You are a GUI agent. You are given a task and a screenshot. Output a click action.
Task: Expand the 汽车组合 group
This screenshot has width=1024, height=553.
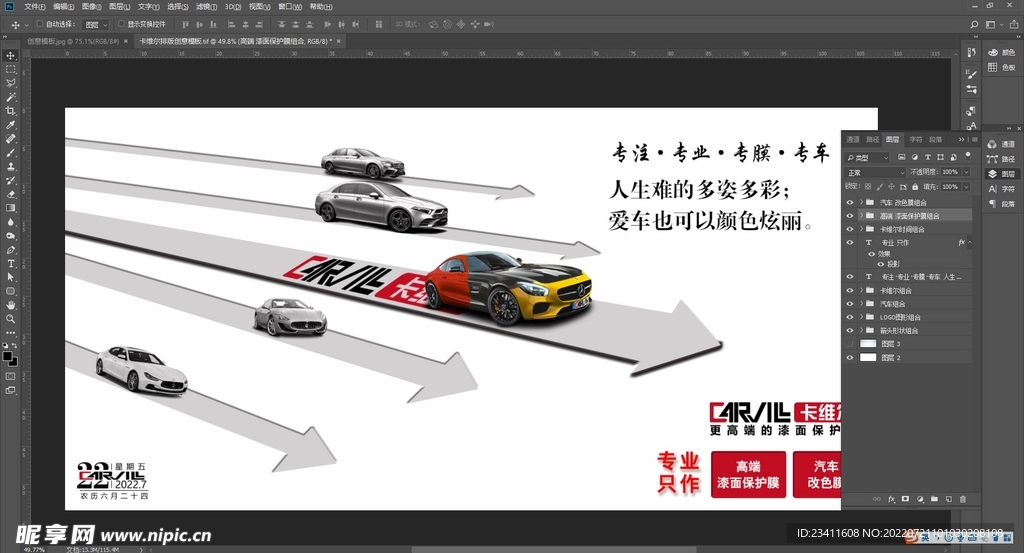(x=861, y=304)
